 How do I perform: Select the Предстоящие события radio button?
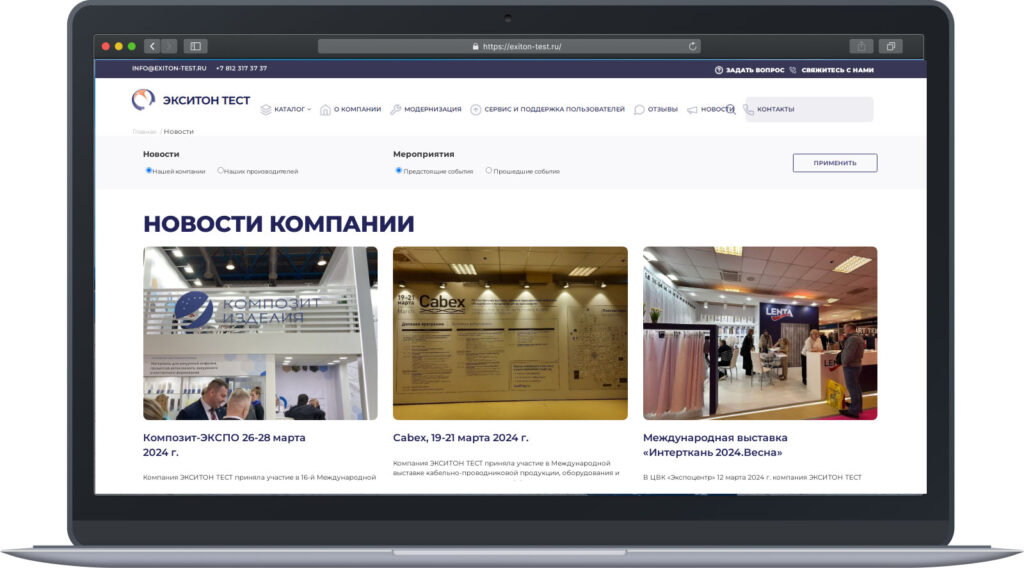pyautogui.click(x=398, y=170)
